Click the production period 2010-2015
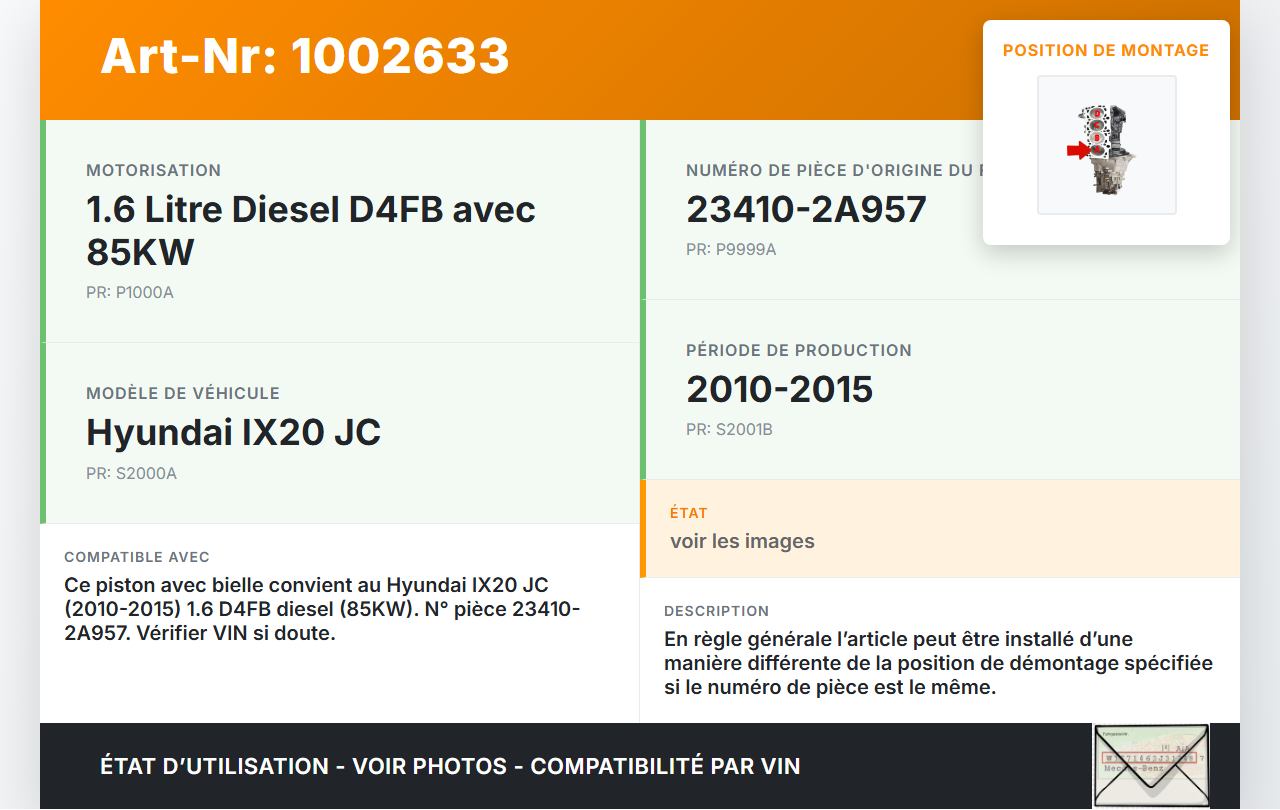 [779, 389]
